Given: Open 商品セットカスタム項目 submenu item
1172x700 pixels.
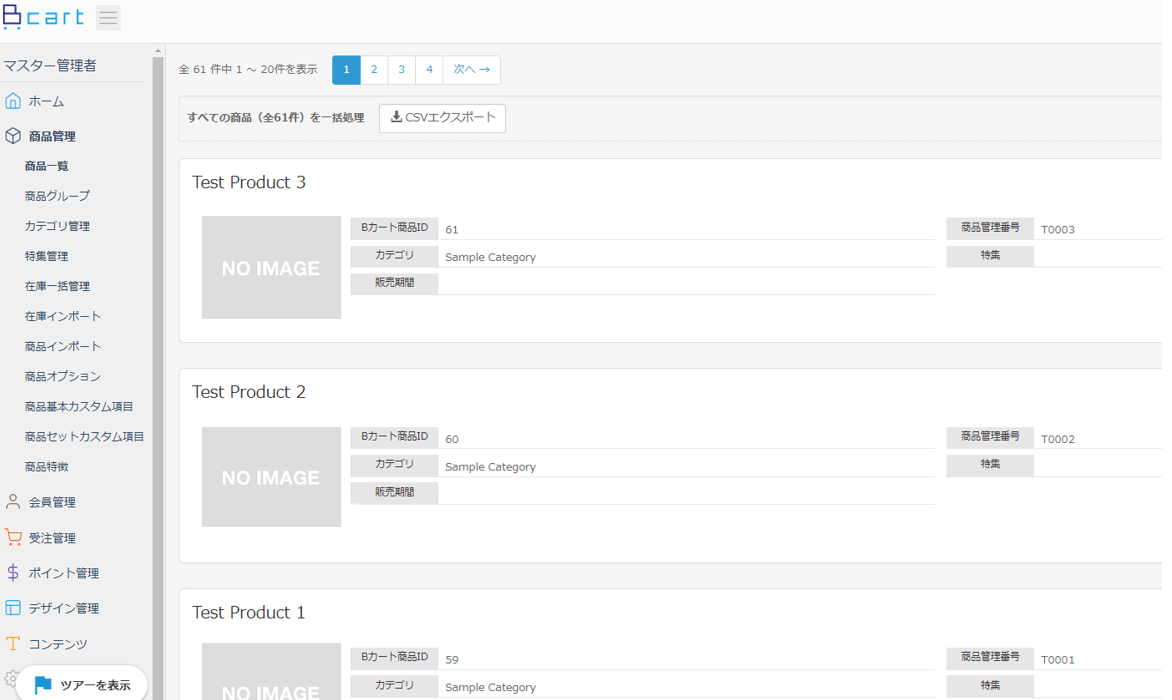Looking at the screenshot, I should tap(84, 436).
